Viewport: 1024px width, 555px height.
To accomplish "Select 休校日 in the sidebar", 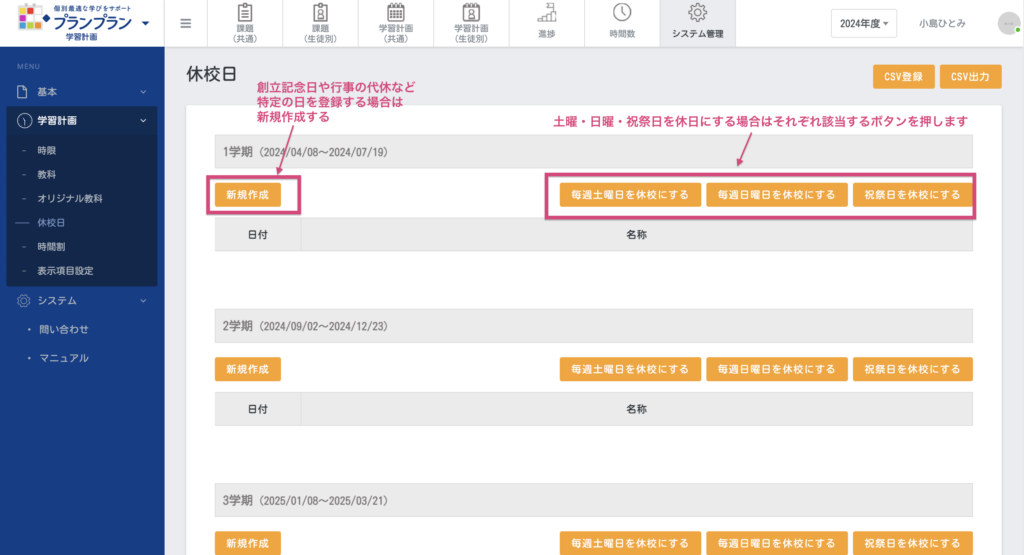I will click(51, 223).
